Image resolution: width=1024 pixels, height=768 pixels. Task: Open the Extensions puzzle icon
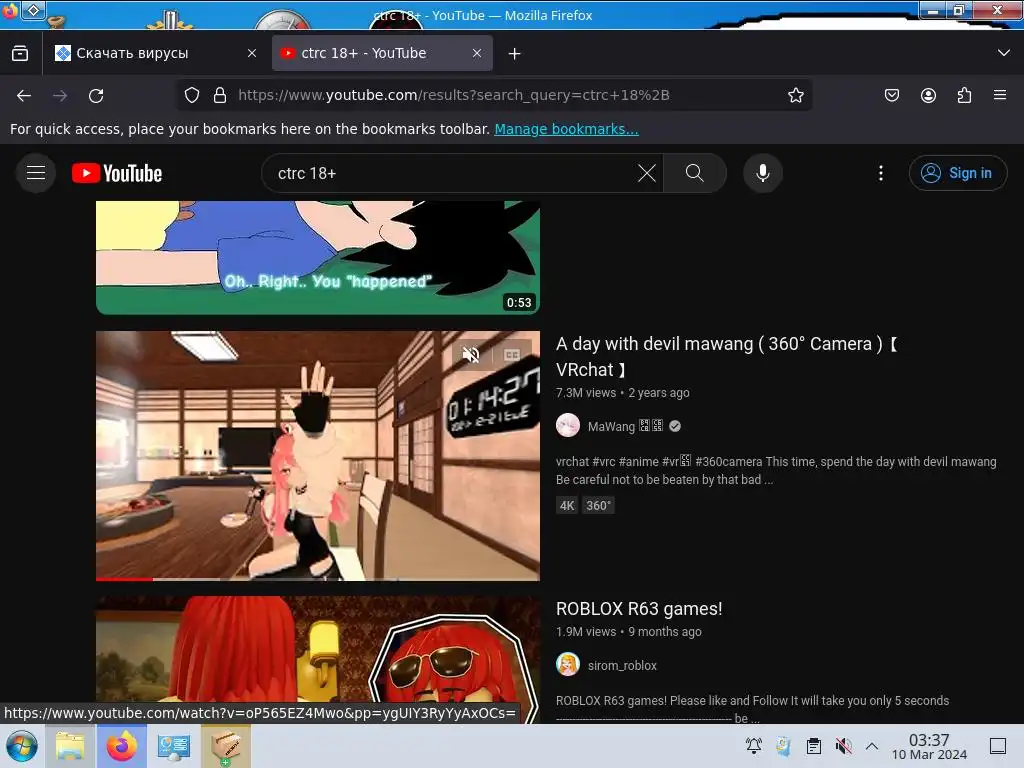(964, 95)
